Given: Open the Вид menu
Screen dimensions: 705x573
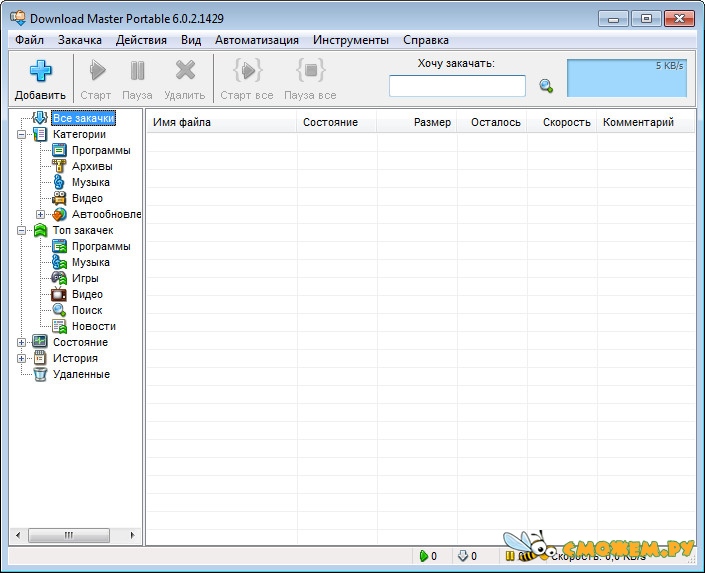Looking at the screenshot, I should tap(191, 40).
